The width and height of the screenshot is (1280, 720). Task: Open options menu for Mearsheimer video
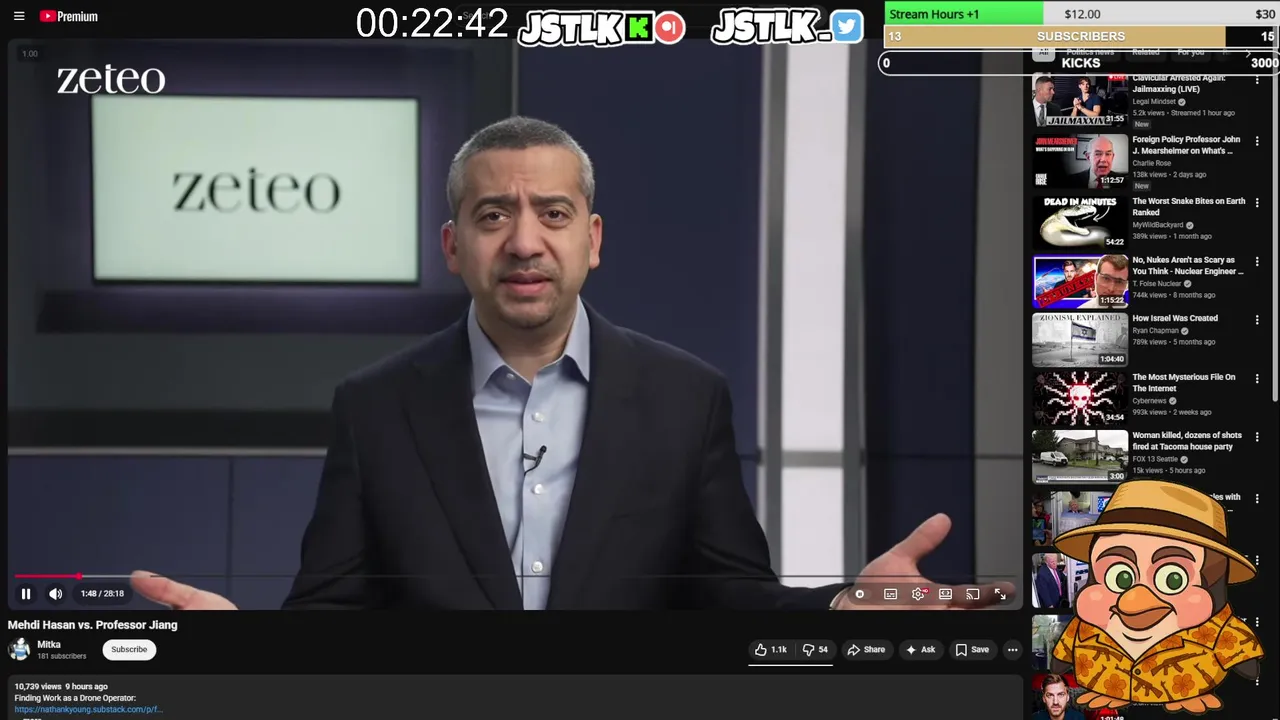pyautogui.click(x=1257, y=141)
